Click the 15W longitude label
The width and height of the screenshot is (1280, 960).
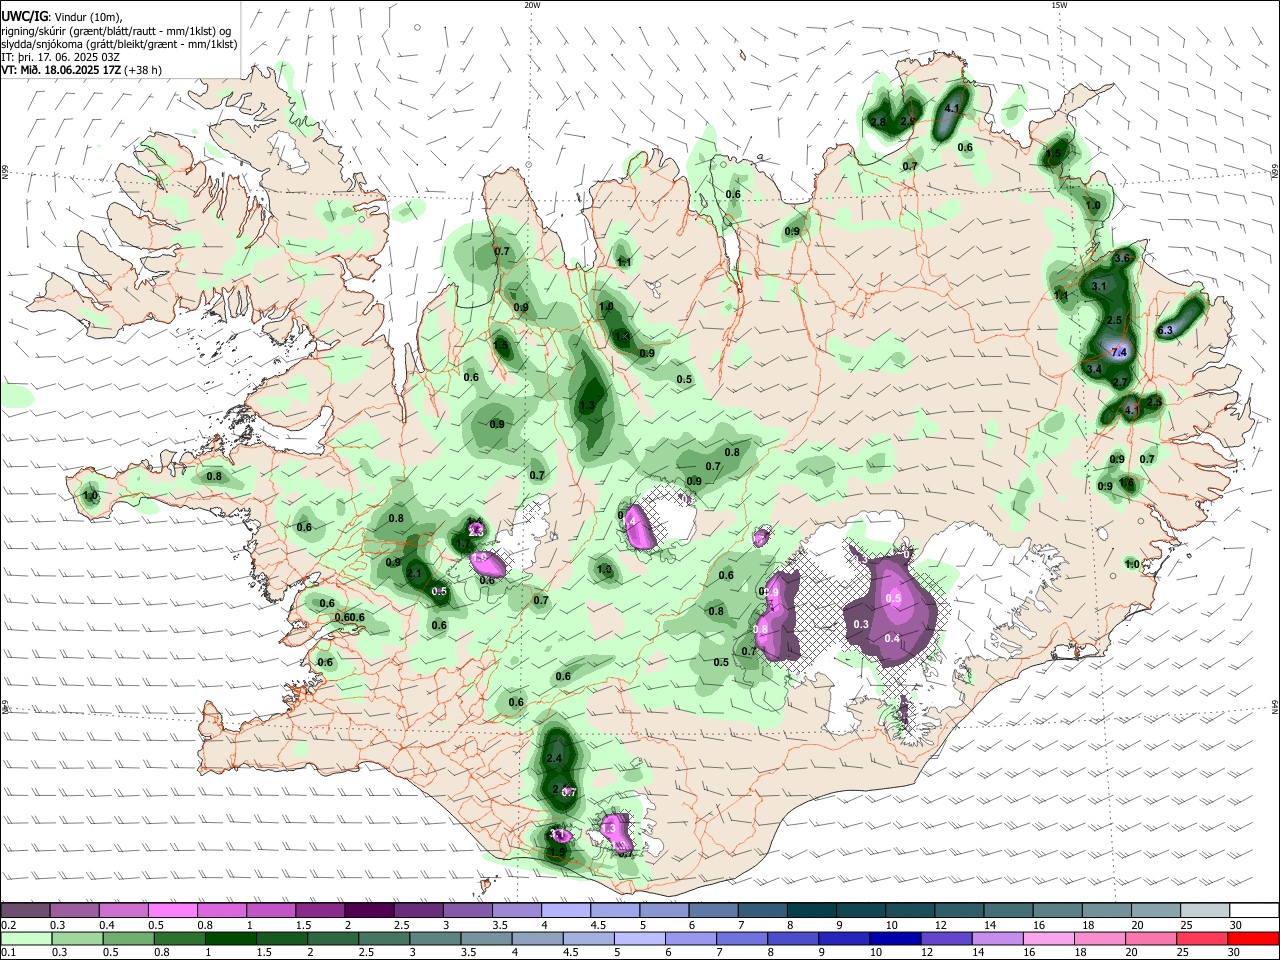tap(1059, 5)
